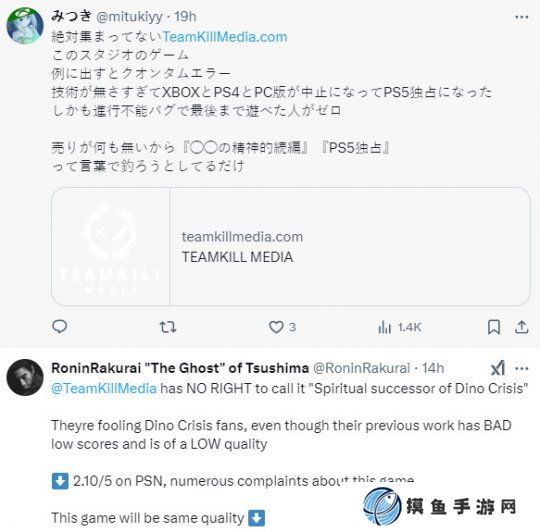Viewport: 540px width, 532px height.
Task: Share the みつき tweet
Action: tap(521, 327)
